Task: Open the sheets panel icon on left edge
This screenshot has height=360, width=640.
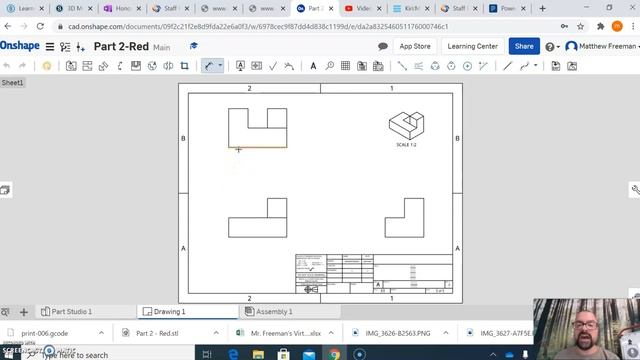Action: (x=5, y=190)
